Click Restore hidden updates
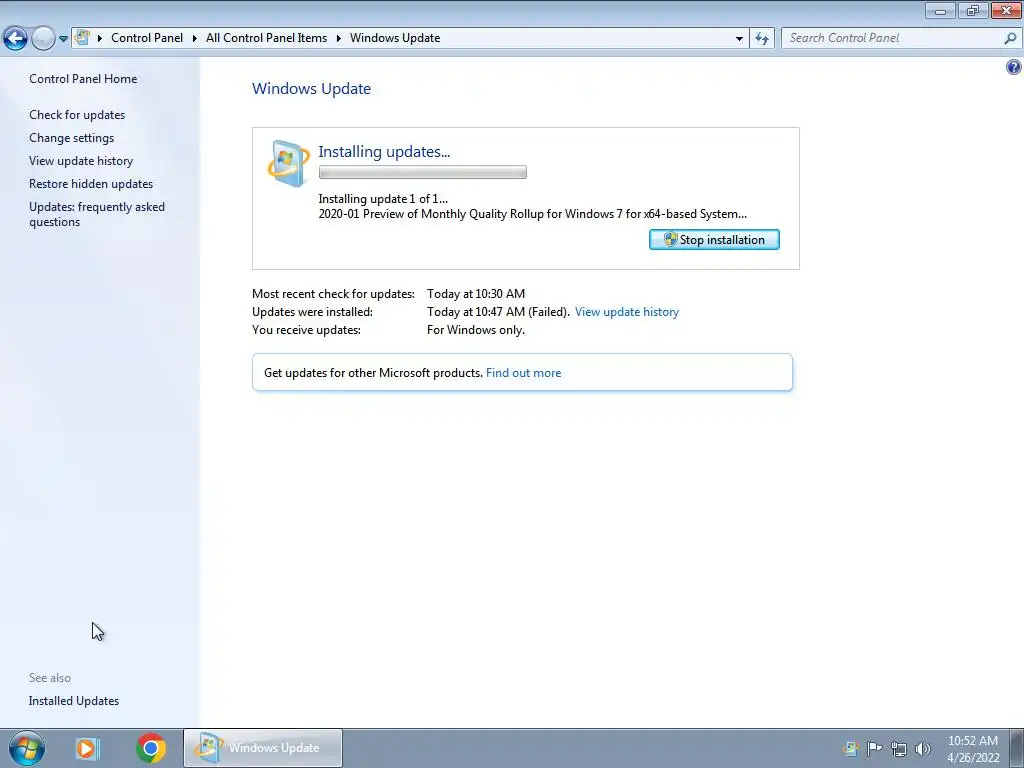The width and height of the screenshot is (1024, 768). tap(91, 184)
